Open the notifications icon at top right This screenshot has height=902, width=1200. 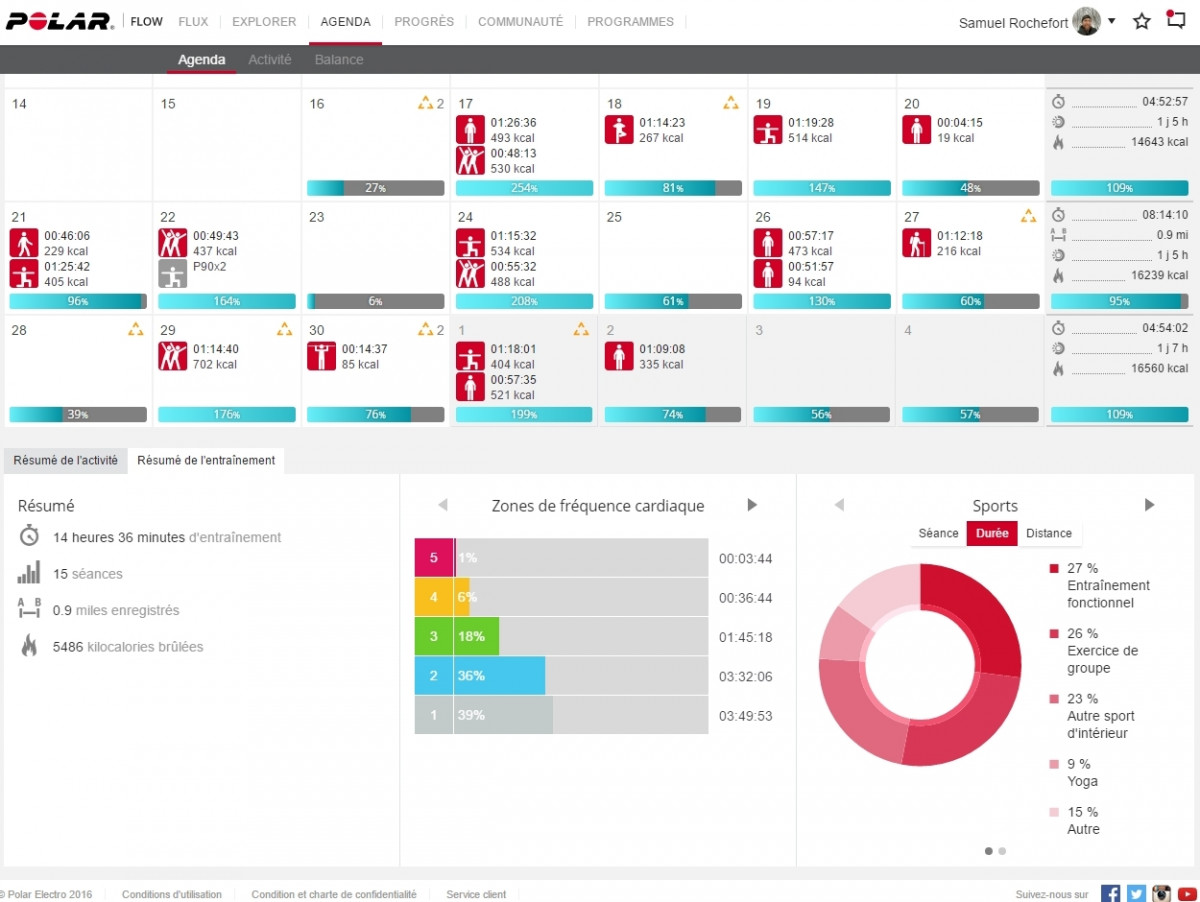coord(1176,21)
